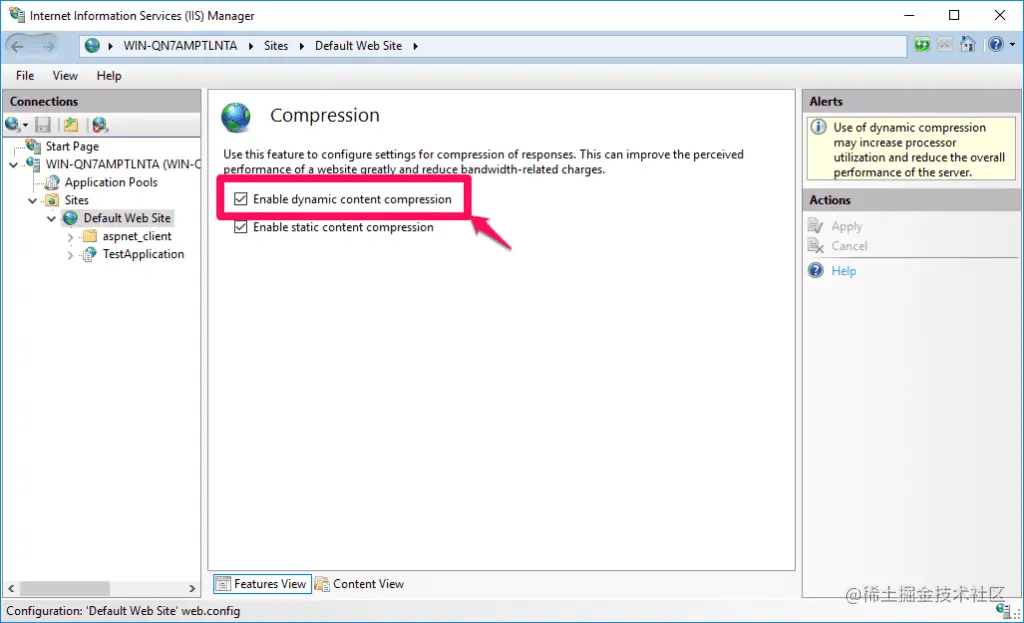The image size is (1024, 623).
Task: Click the dynamic compression alert text
Action: [919, 150]
